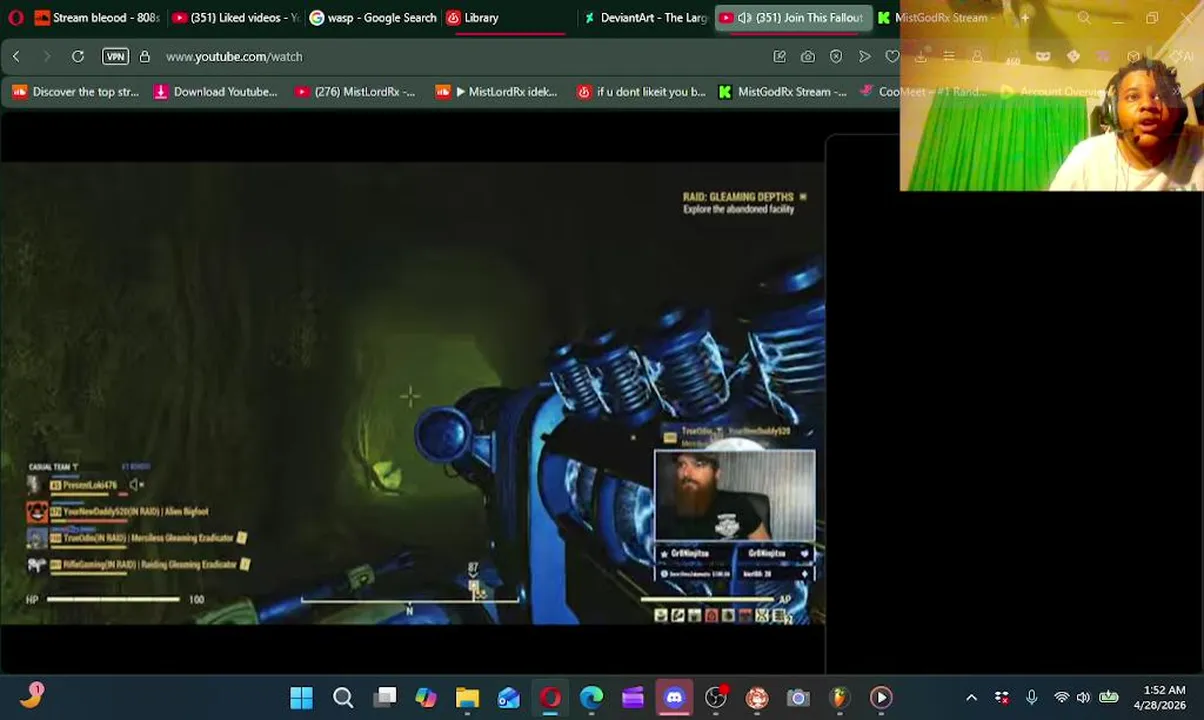Open Windows taskbar Search
The width and height of the screenshot is (1204, 720).
[x=343, y=697]
